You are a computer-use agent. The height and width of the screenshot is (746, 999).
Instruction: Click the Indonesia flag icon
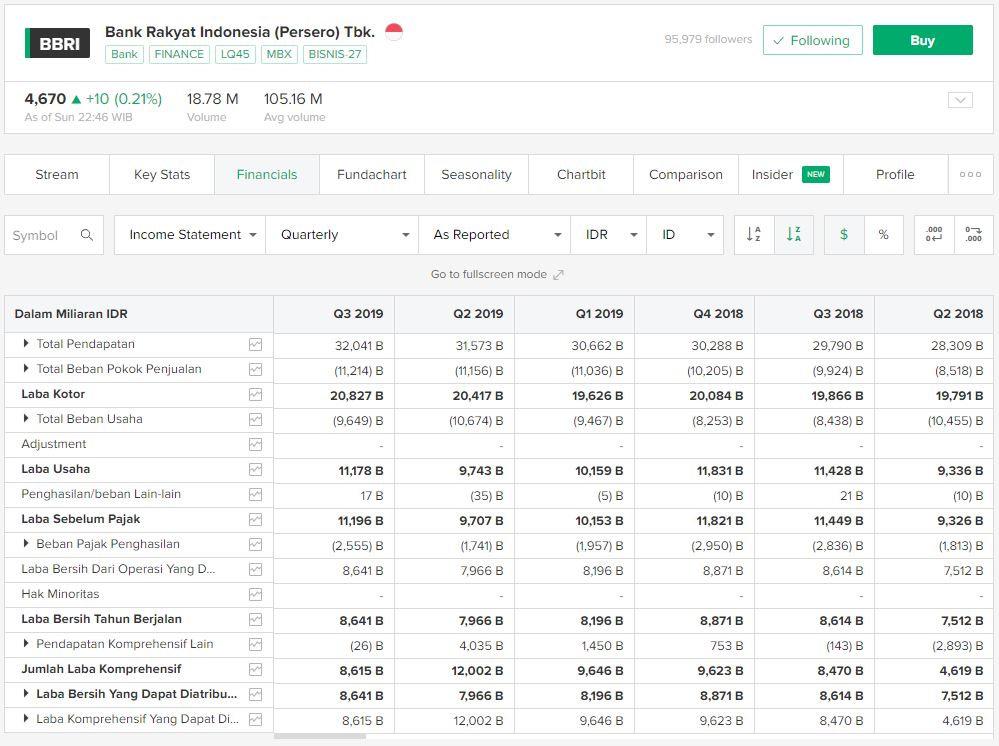394,31
